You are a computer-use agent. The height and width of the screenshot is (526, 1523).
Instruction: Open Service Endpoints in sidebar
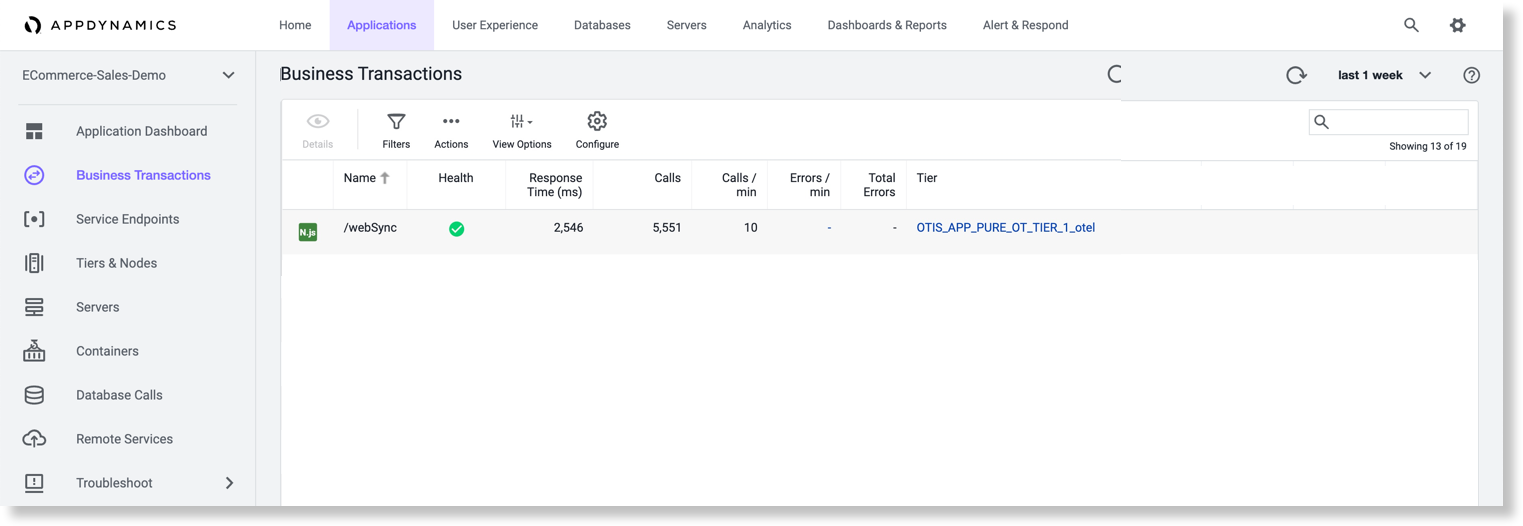pyautogui.click(x=127, y=219)
